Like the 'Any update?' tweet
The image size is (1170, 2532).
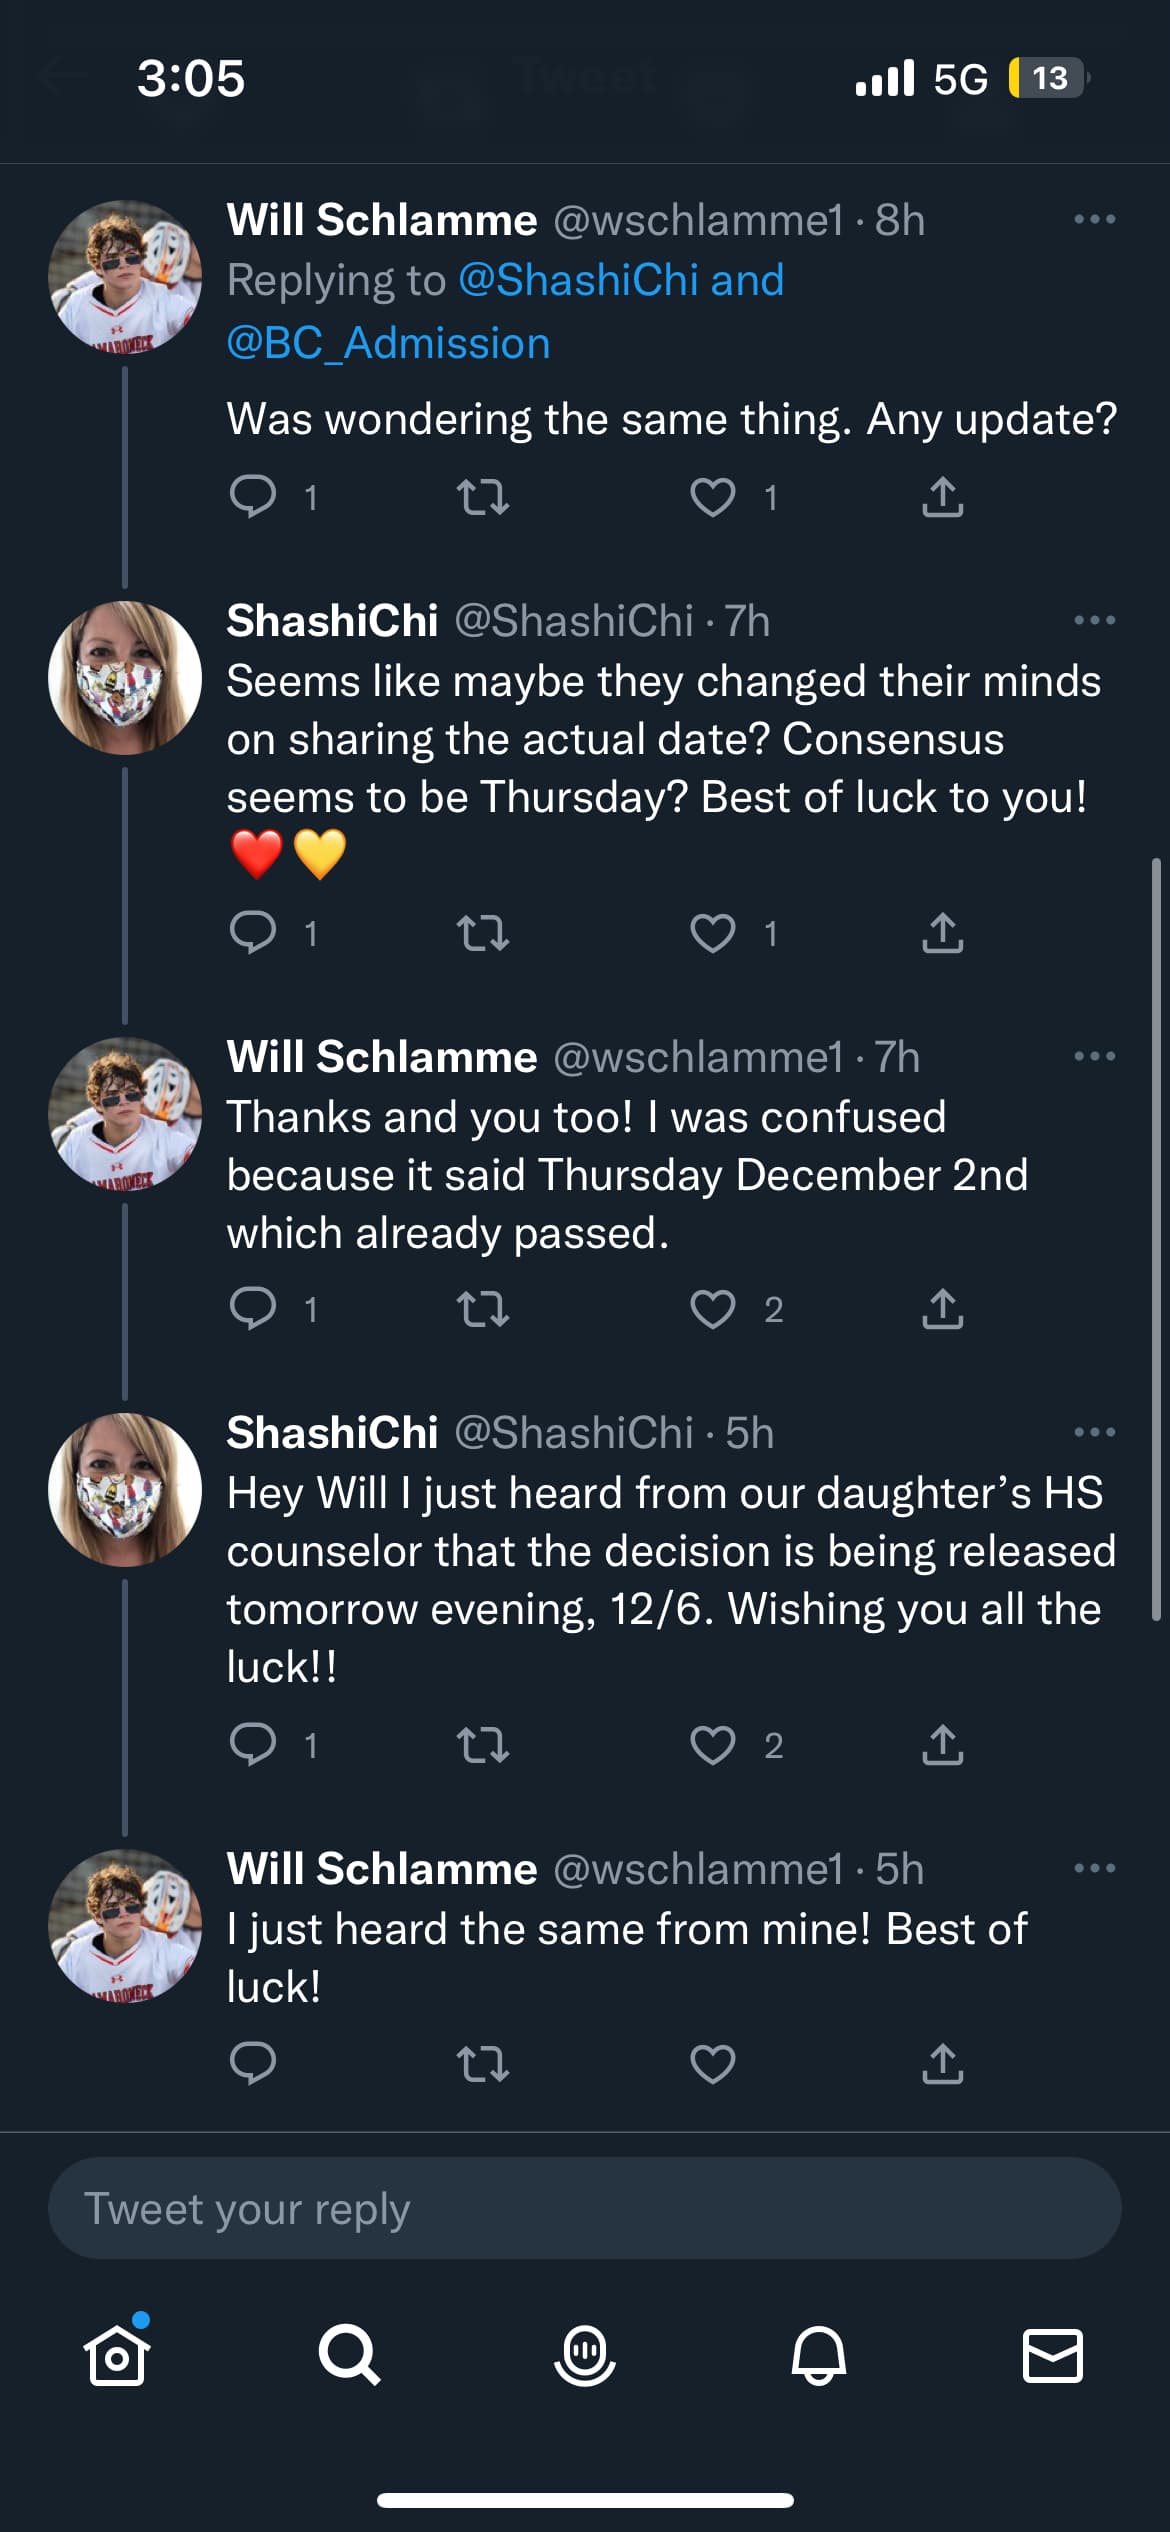click(713, 497)
